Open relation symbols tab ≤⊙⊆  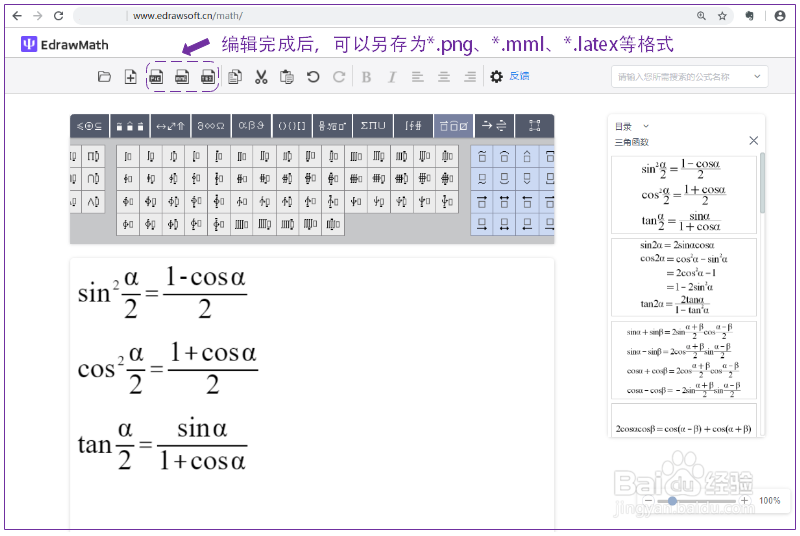click(x=89, y=126)
